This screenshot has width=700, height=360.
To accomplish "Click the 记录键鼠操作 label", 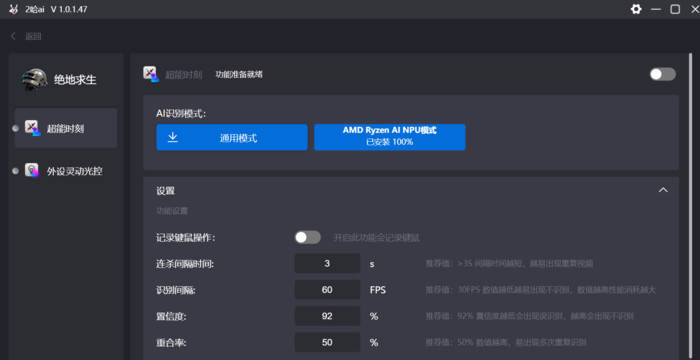I will click(x=186, y=238).
